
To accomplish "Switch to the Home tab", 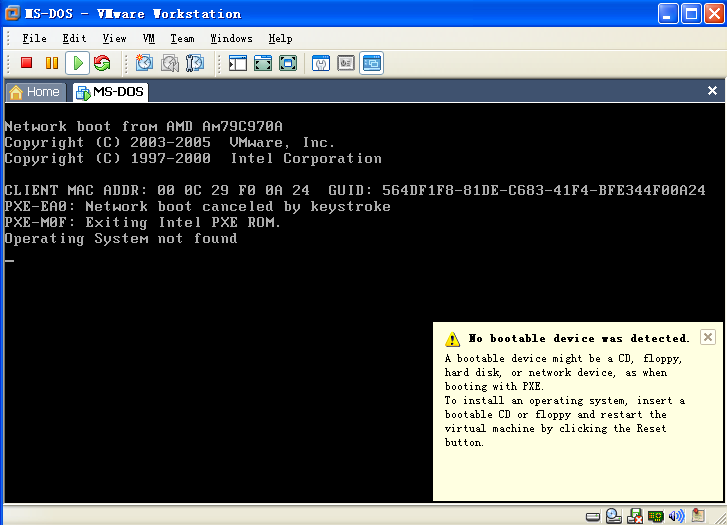I will click(35, 92).
